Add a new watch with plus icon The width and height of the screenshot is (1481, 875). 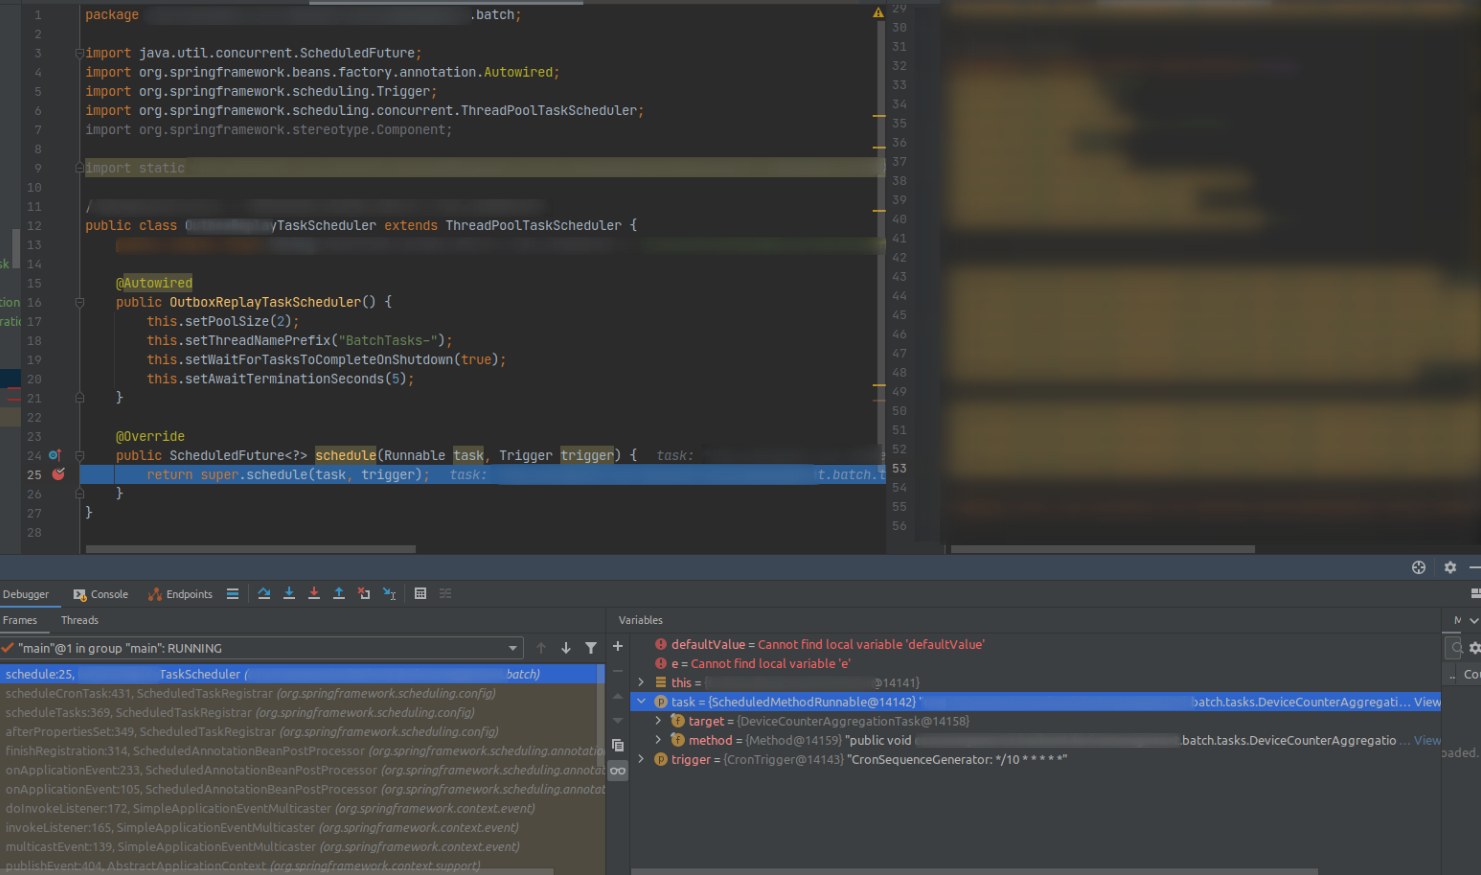(618, 647)
